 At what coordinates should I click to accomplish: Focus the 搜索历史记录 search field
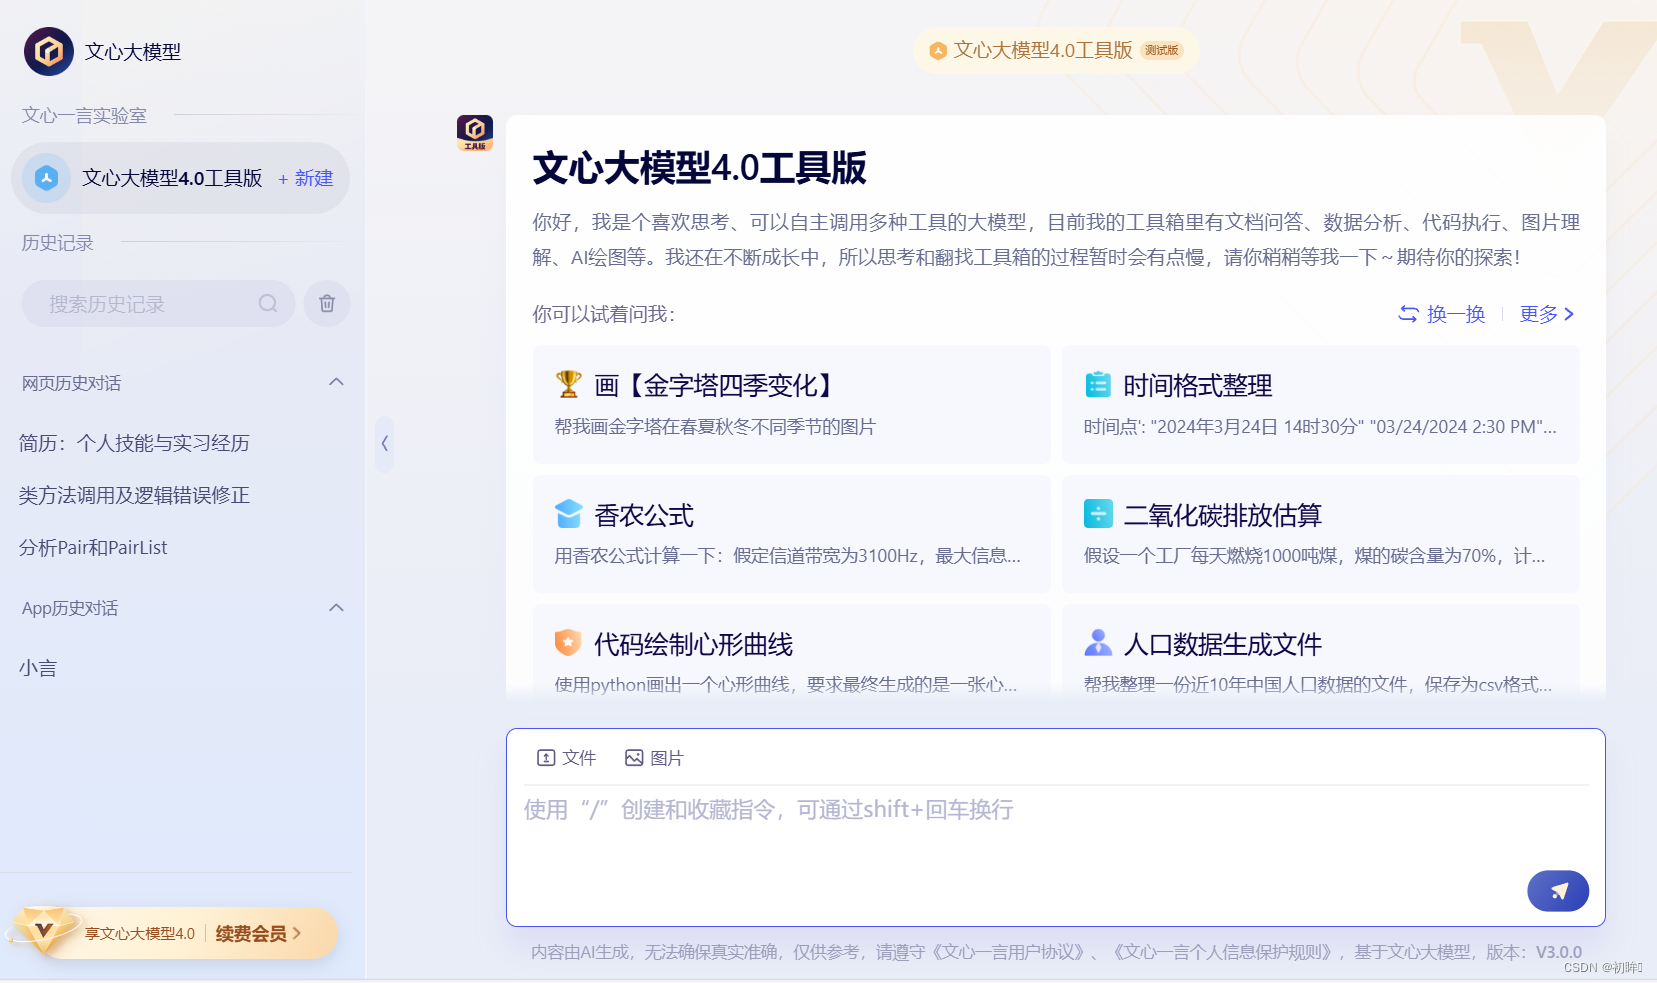(x=158, y=304)
